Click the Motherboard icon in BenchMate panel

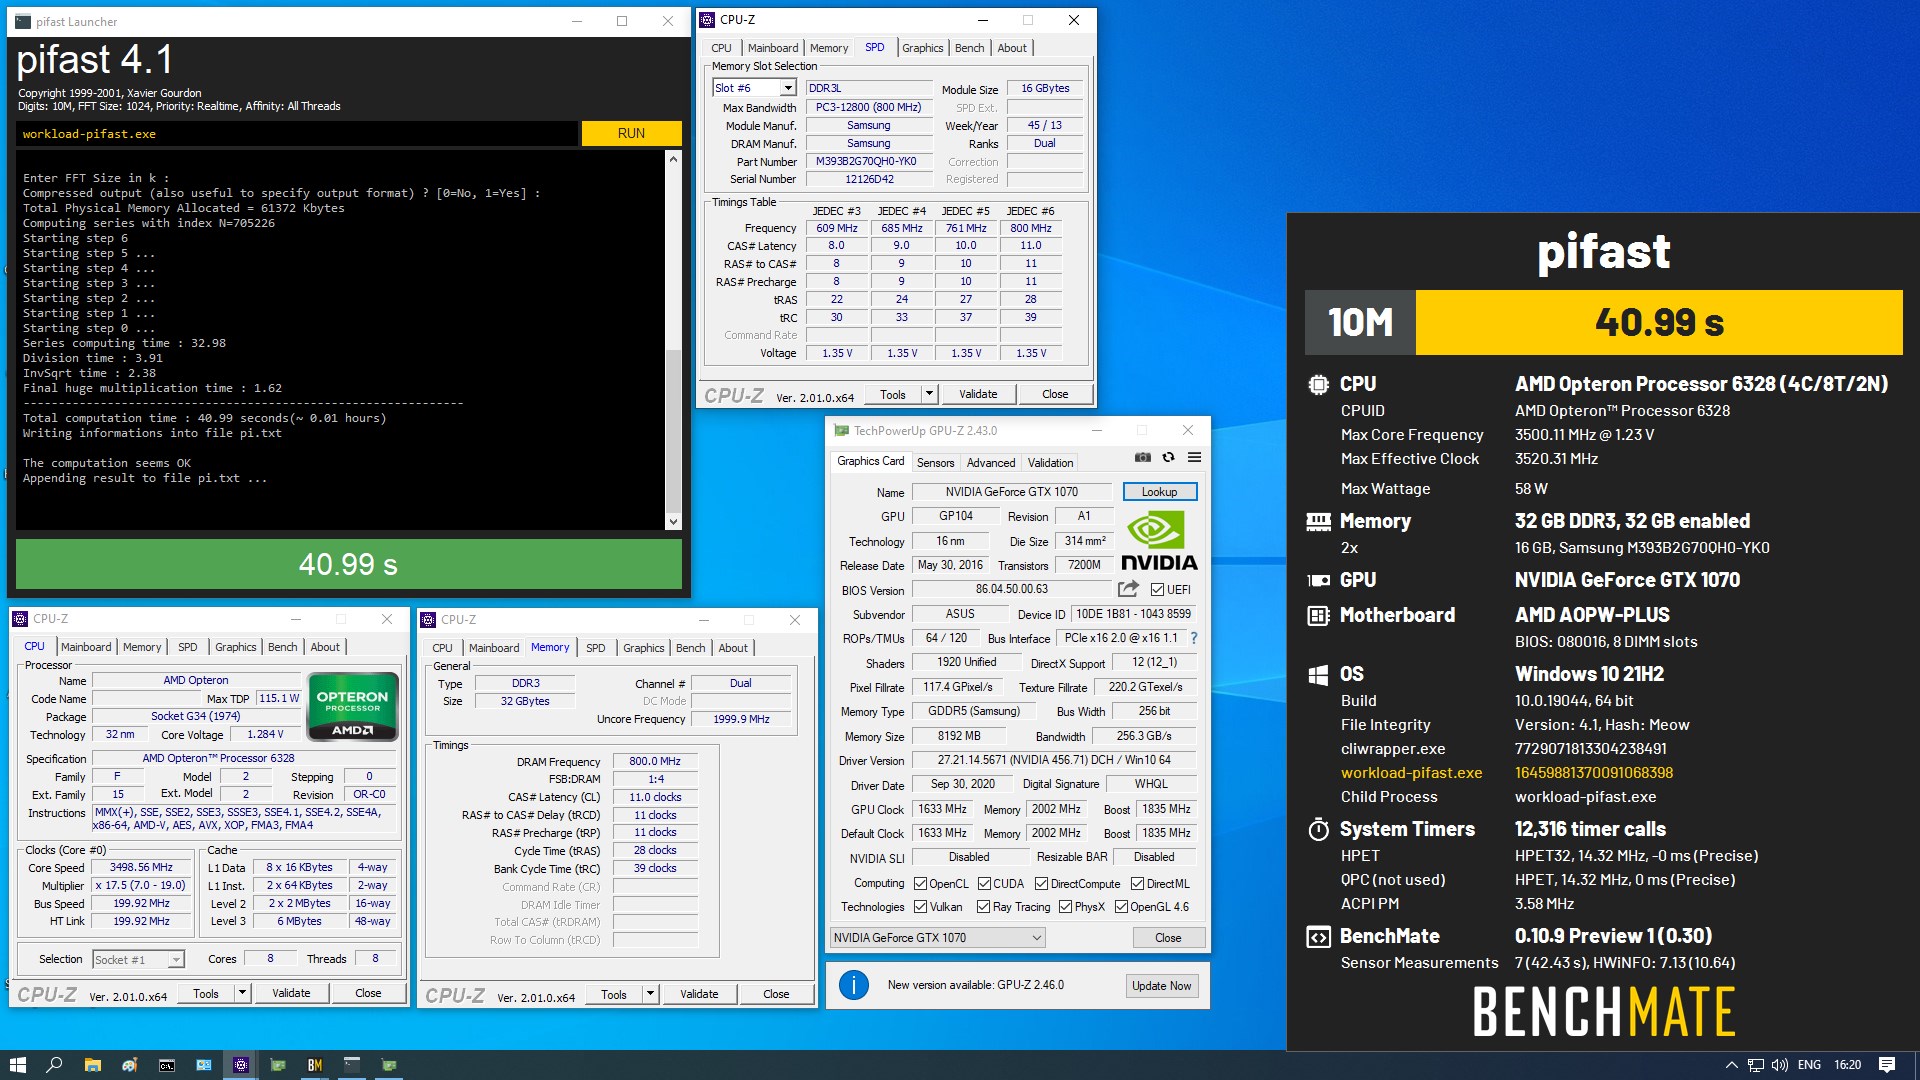1318,615
